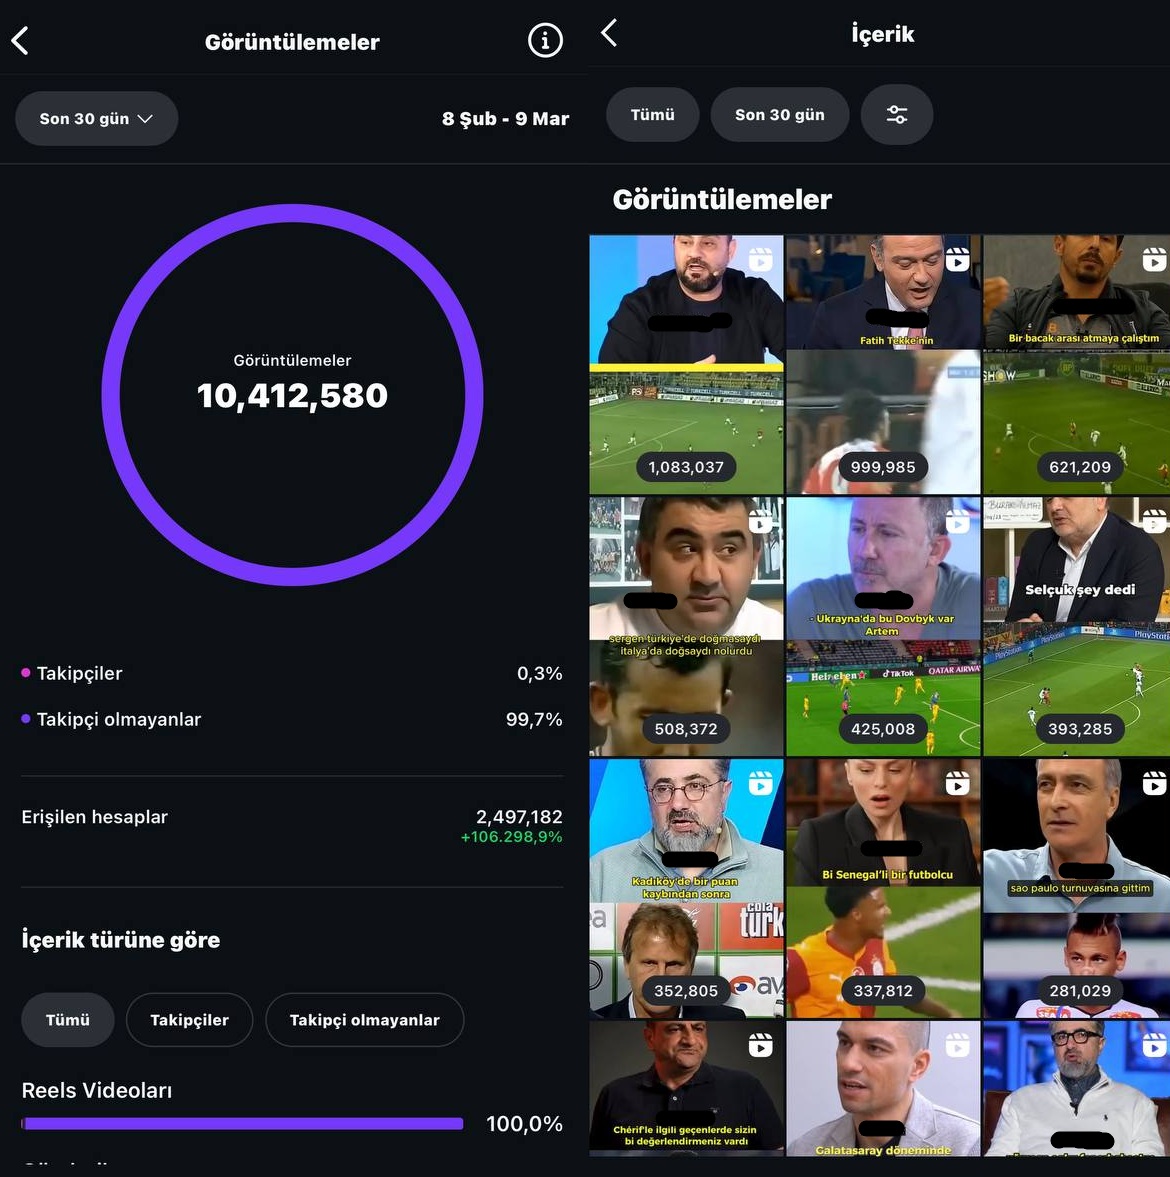Image resolution: width=1170 pixels, height=1177 pixels.
Task: Tap the back arrow on Görüntülemeler screen
Action: [20, 41]
